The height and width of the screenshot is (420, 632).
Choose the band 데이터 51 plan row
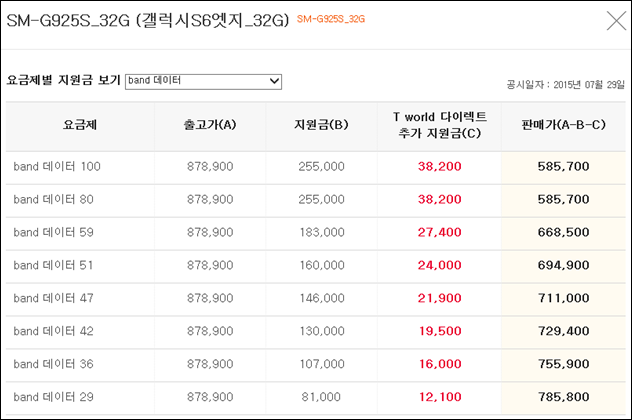[316, 265]
